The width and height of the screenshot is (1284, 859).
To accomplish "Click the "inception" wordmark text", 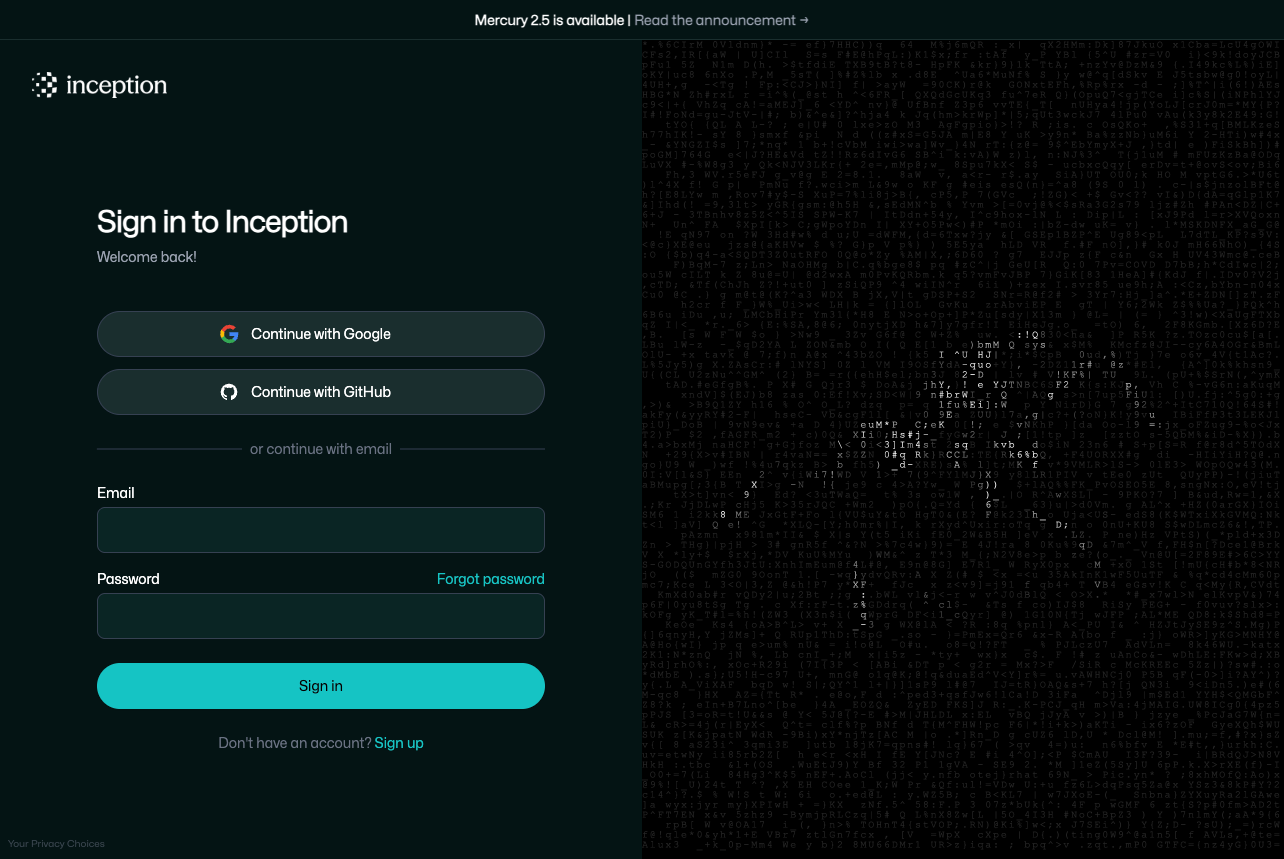I will (116, 86).
